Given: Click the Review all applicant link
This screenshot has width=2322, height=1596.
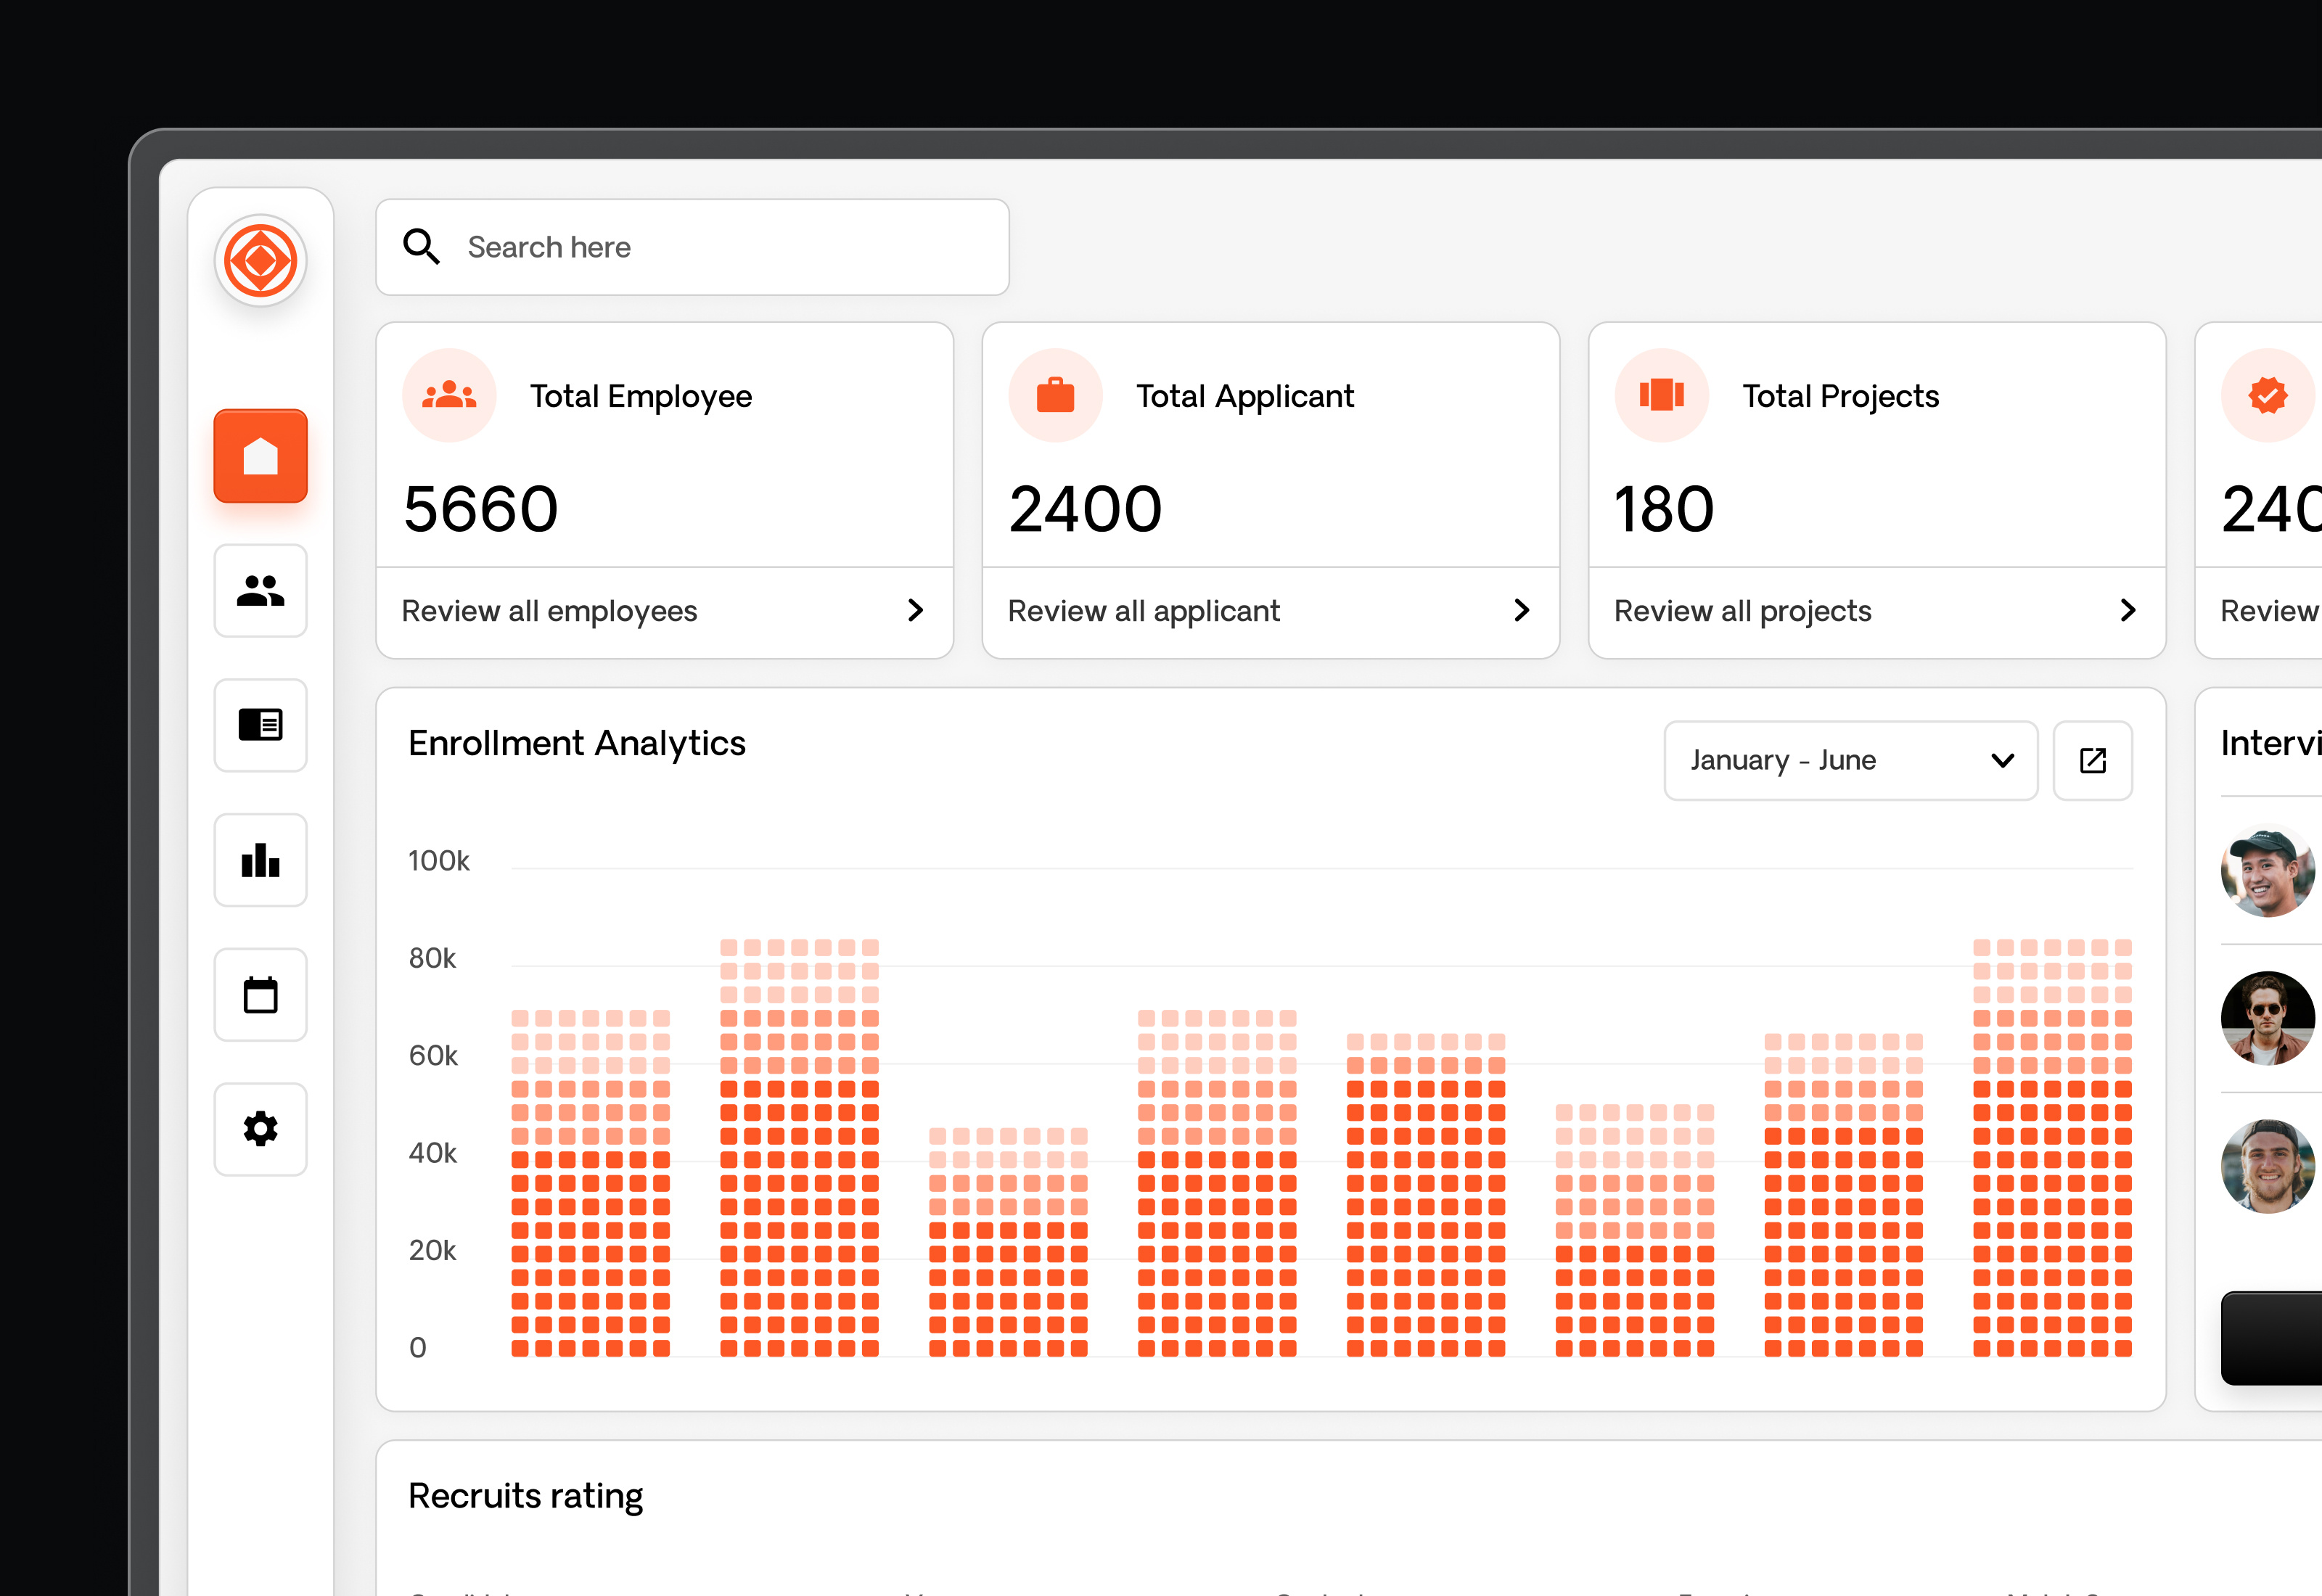Looking at the screenshot, I should (x=1143, y=610).
